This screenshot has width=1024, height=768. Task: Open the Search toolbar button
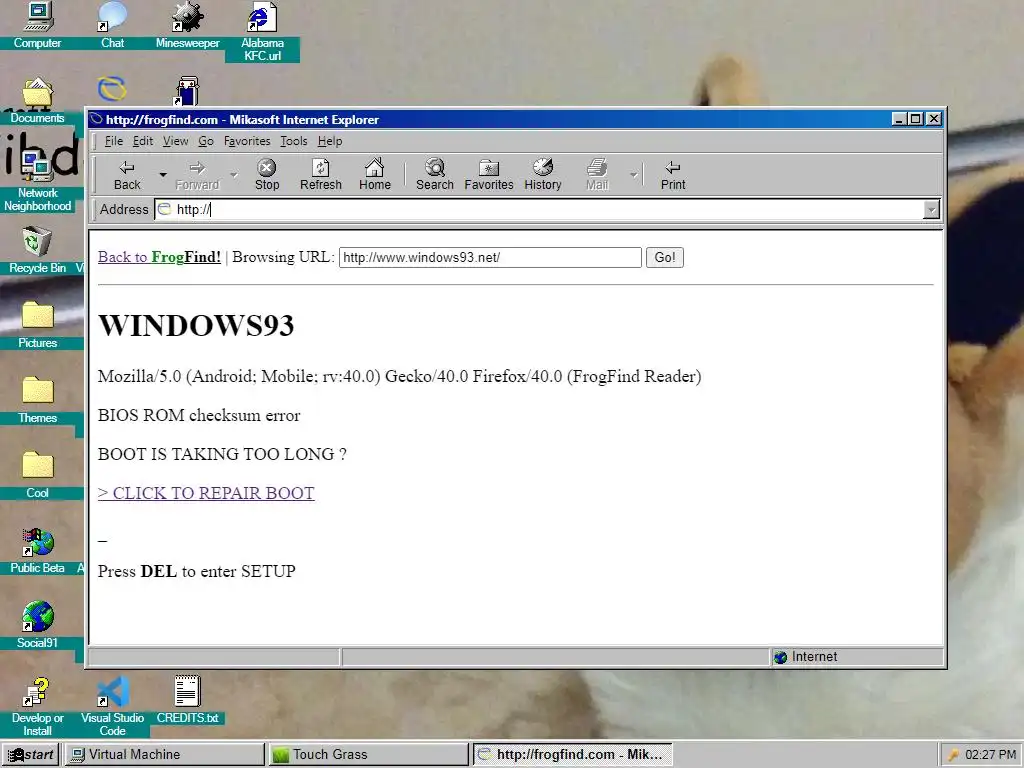[x=435, y=175]
